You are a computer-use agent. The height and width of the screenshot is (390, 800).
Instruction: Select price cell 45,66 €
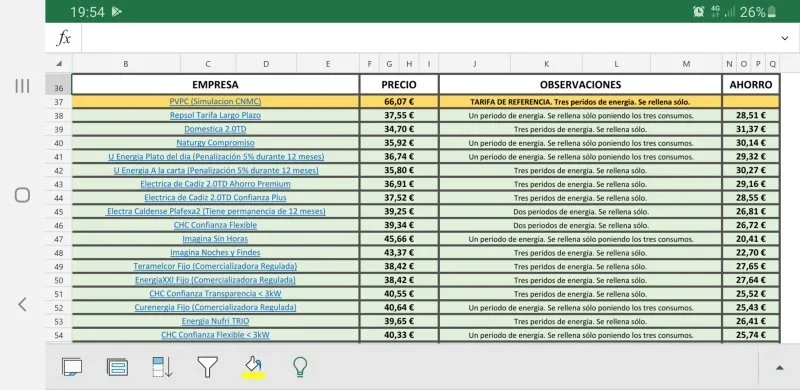pos(399,239)
